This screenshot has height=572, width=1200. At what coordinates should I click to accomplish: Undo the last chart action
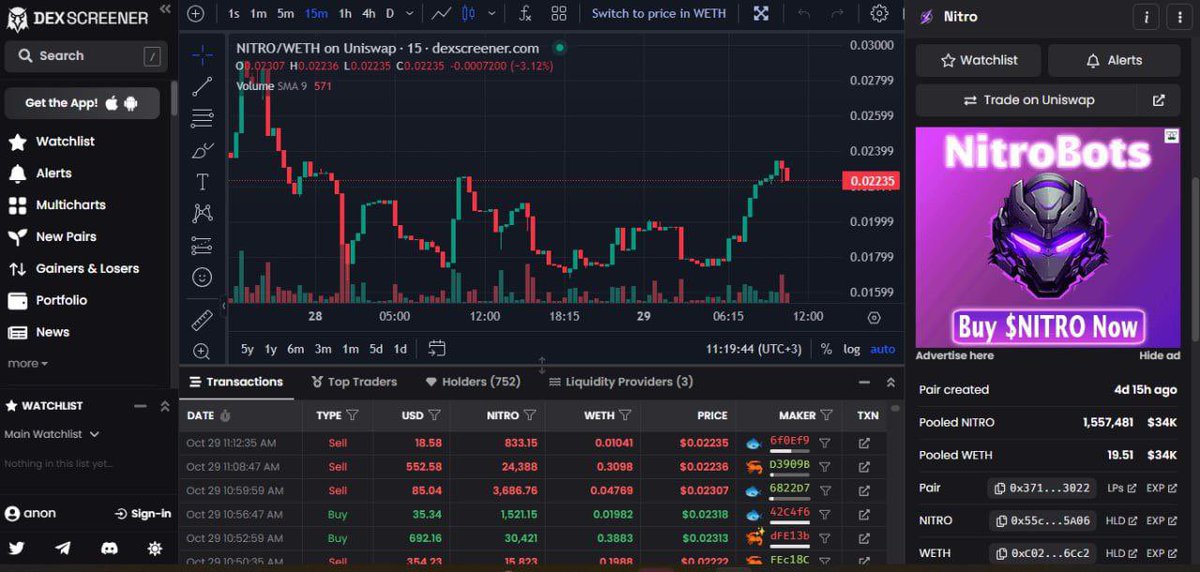point(804,14)
